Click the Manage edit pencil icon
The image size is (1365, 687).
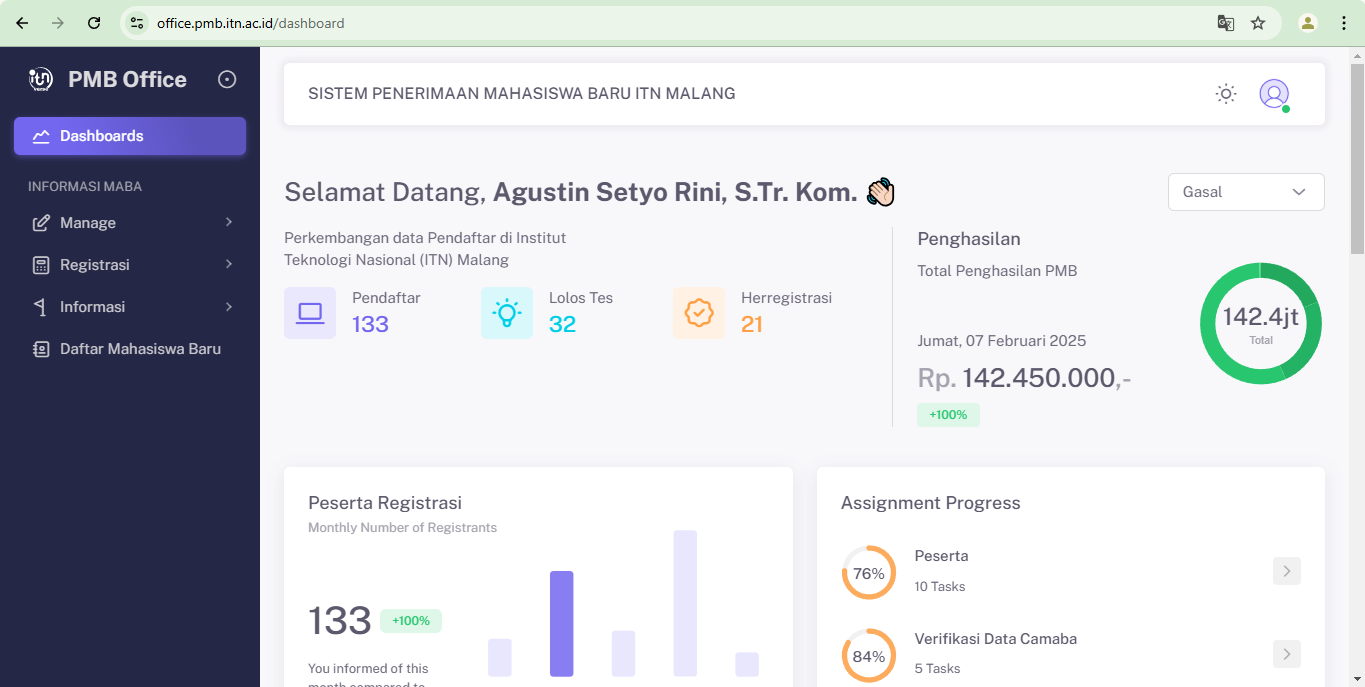click(41, 223)
